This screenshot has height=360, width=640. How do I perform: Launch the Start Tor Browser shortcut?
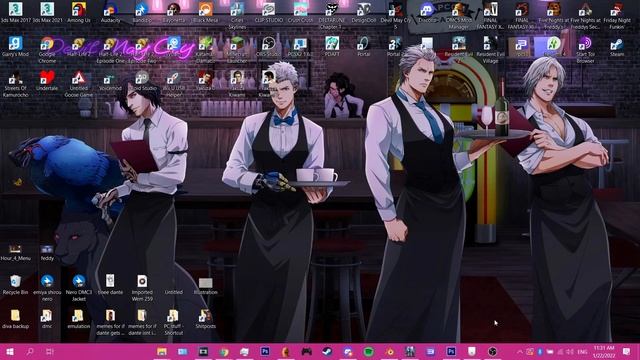click(585, 50)
